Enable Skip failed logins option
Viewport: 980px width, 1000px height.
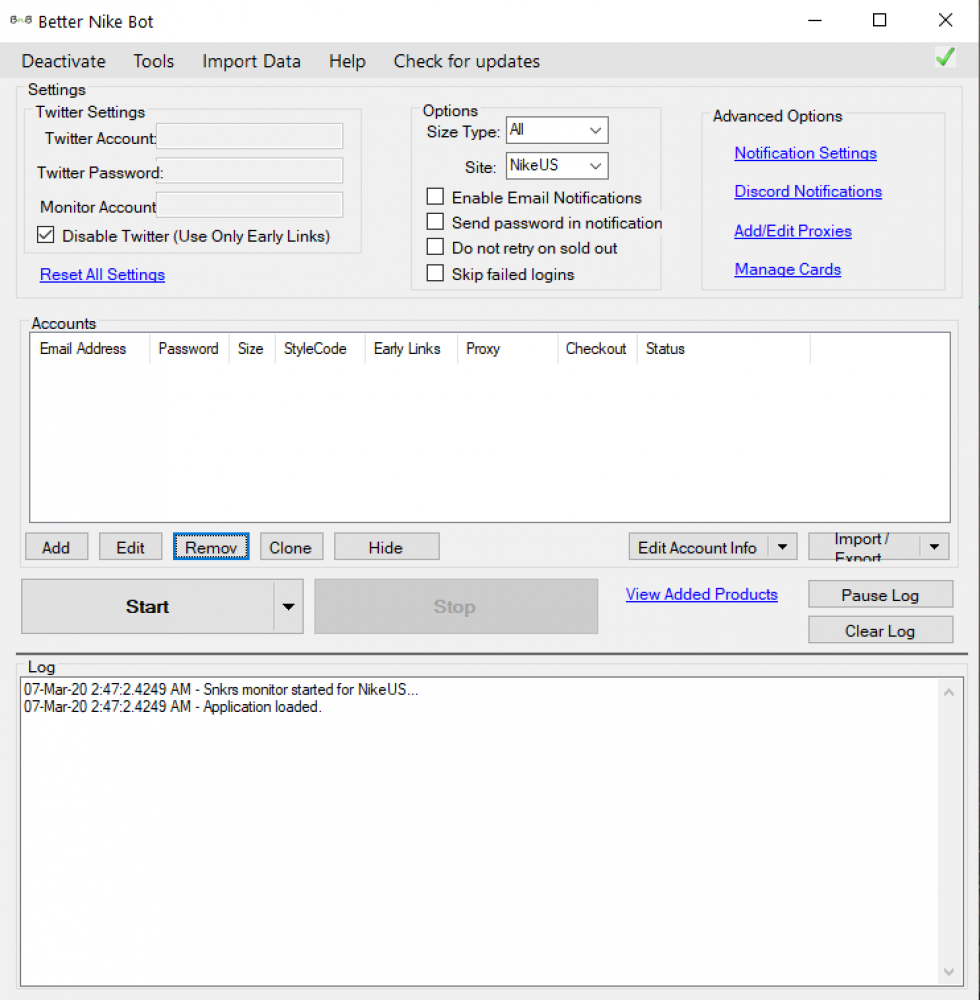point(435,274)
